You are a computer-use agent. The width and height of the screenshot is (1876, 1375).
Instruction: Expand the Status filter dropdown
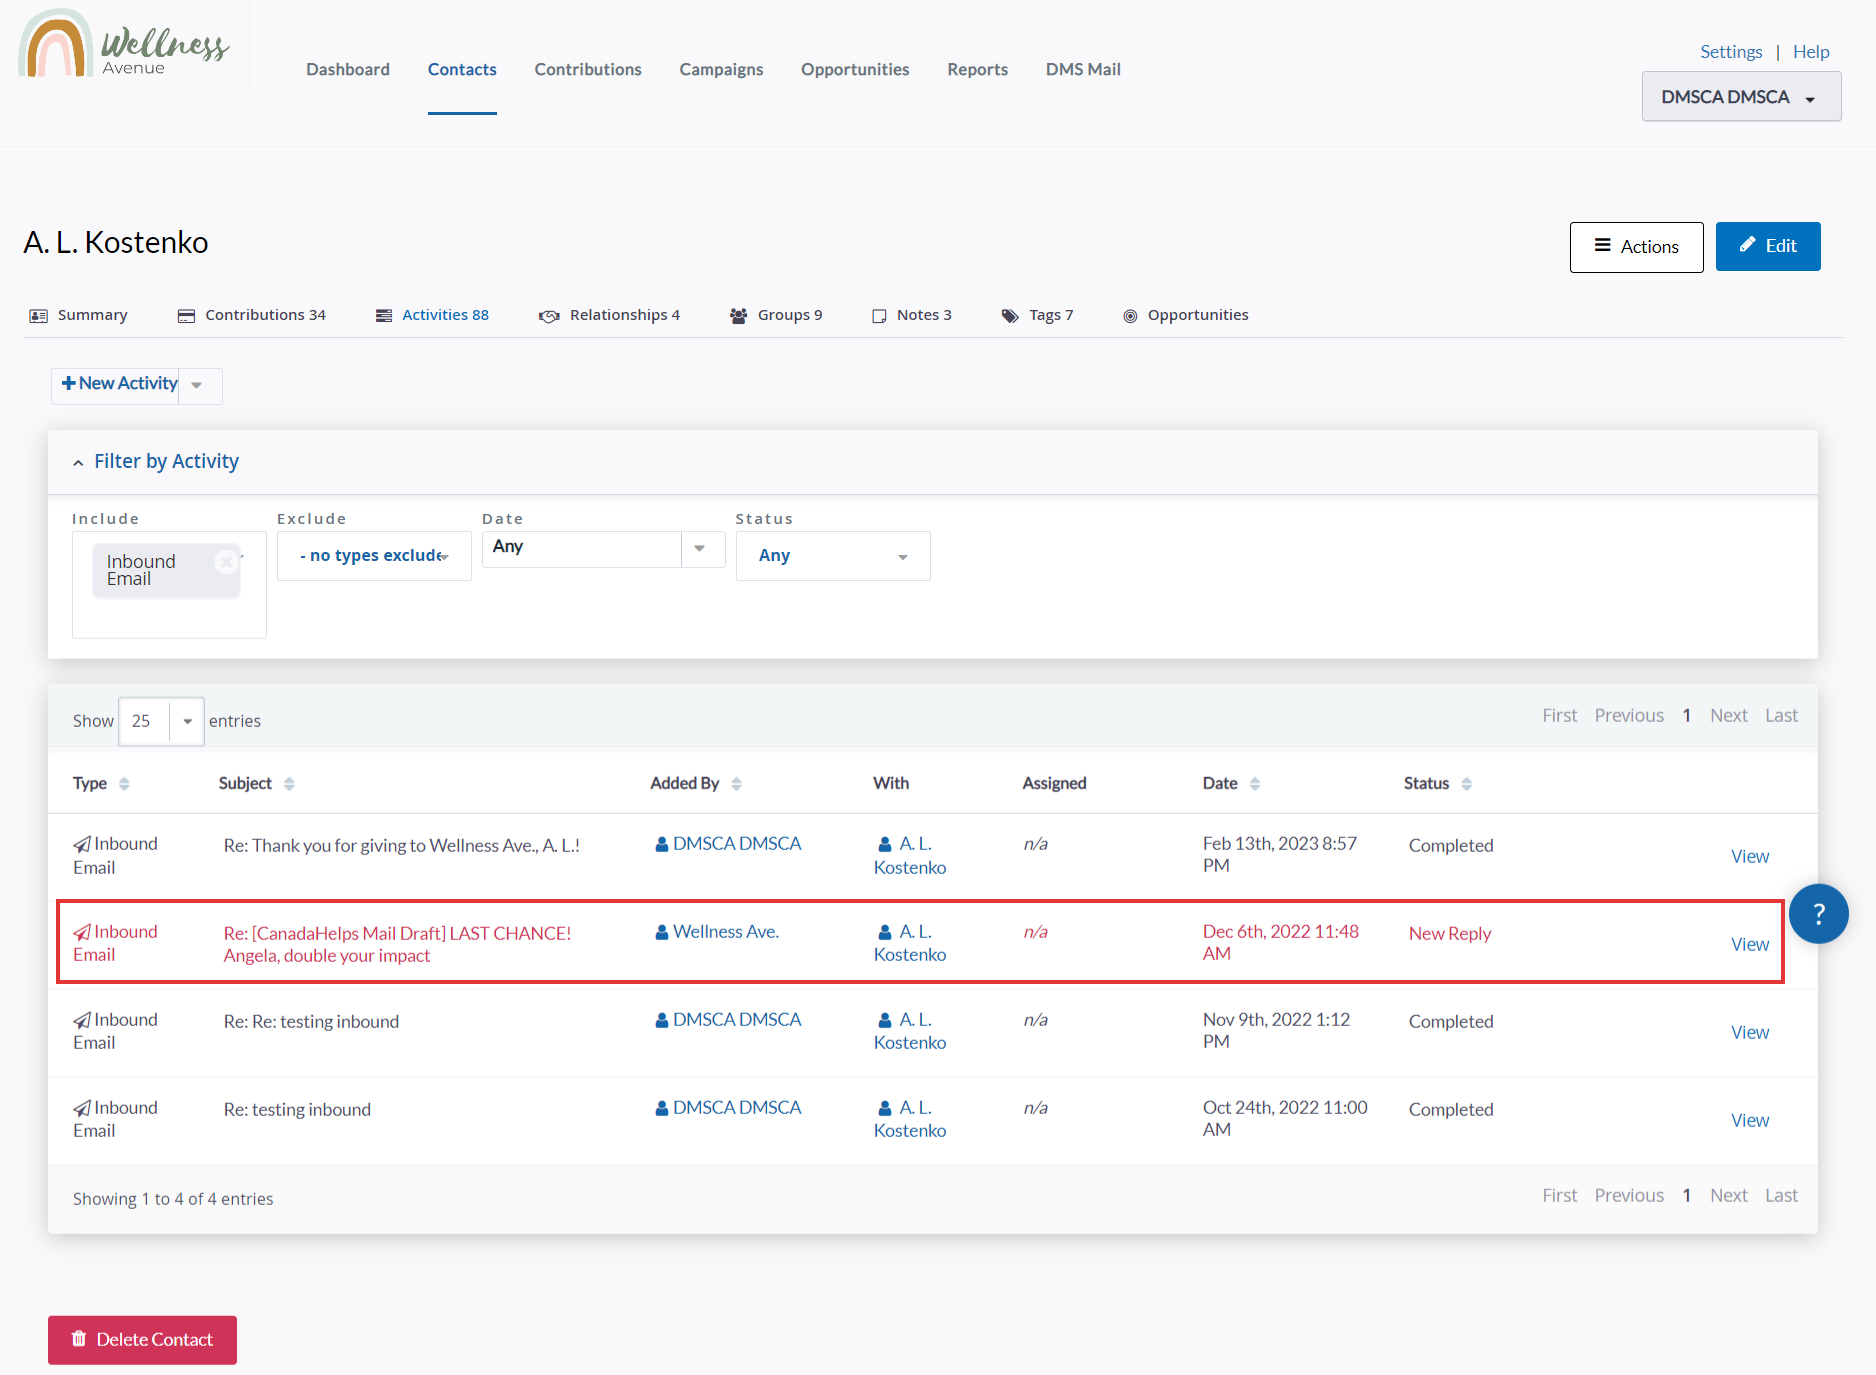832,556
